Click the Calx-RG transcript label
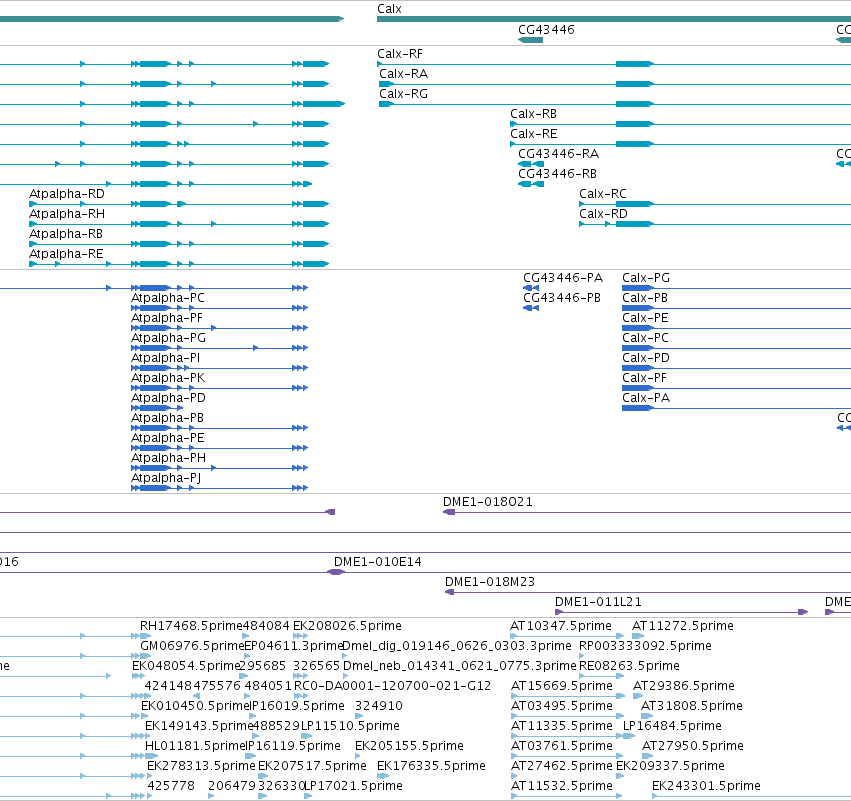 pos(403,94)
